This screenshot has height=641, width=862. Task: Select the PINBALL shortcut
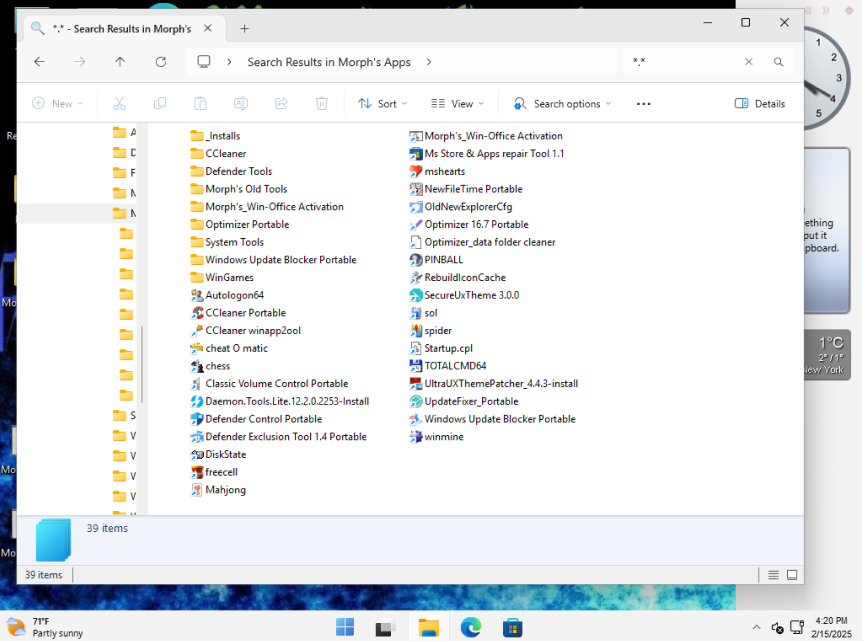[436, 260]
